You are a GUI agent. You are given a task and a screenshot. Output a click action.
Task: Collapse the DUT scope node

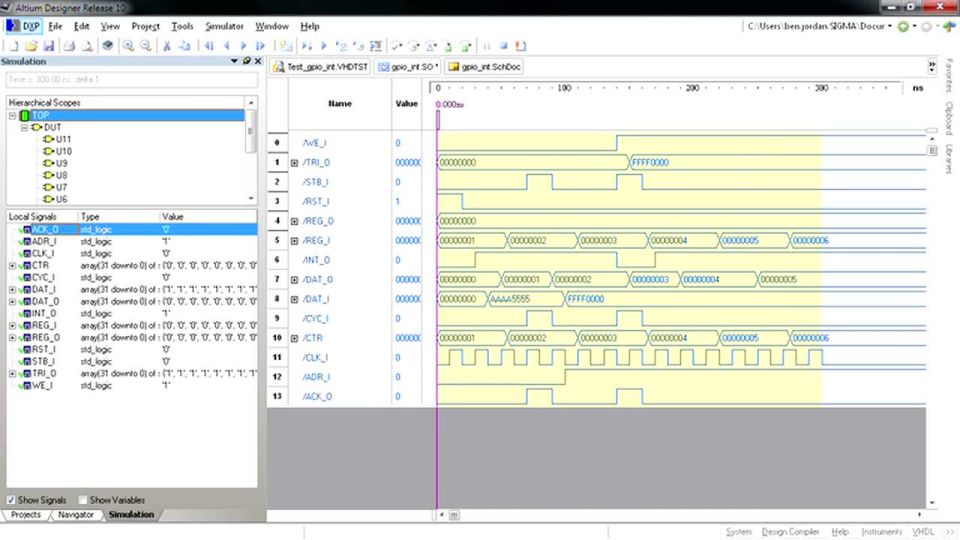pos(24,127)
